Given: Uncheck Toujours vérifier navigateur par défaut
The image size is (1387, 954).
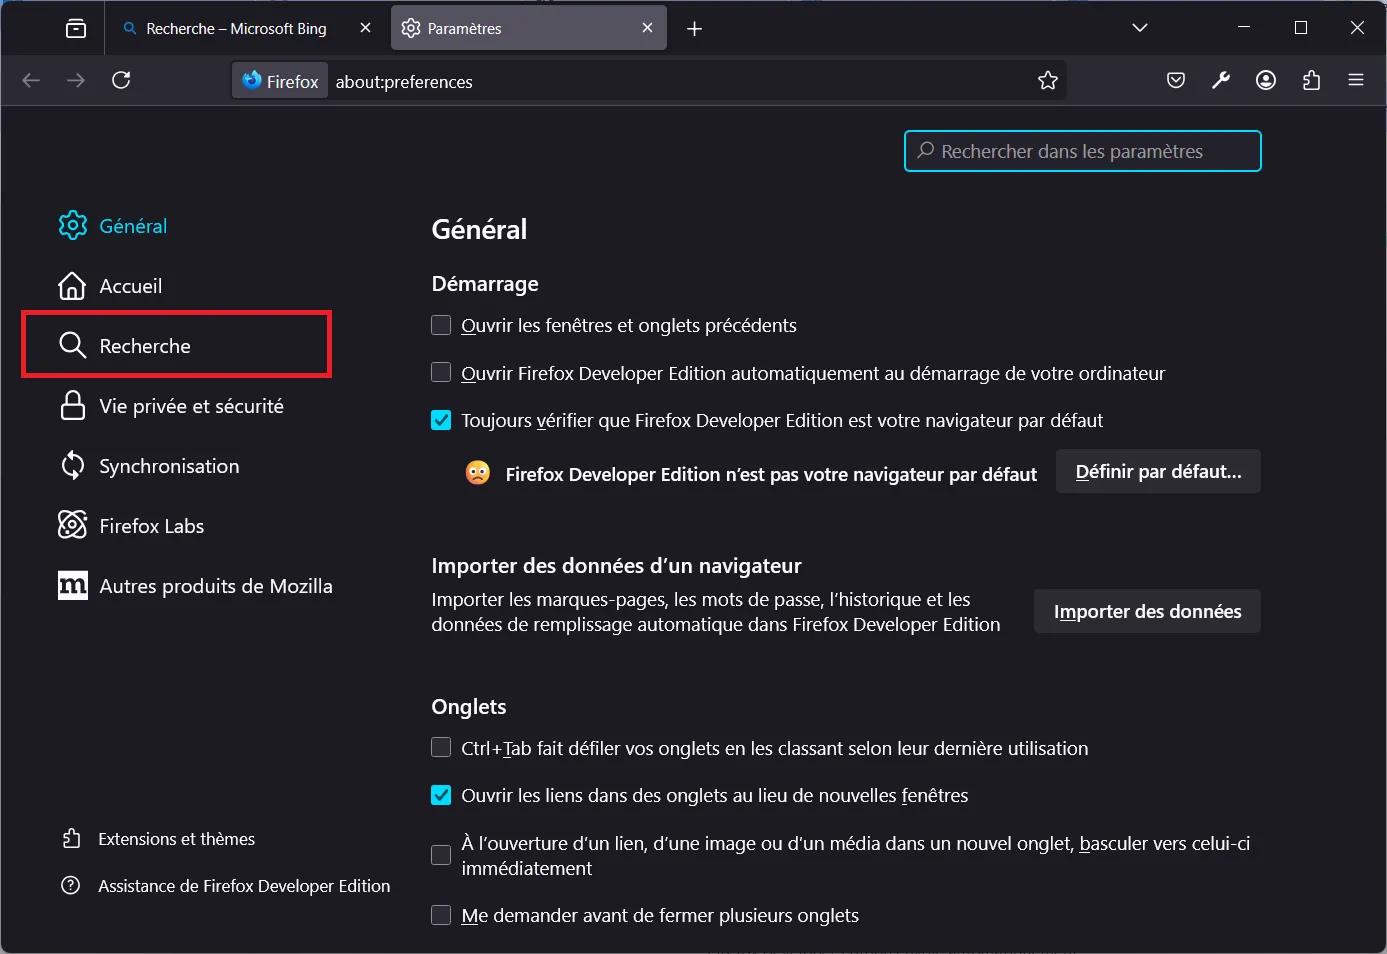Looking at the screenshot, I should (441, 420).
